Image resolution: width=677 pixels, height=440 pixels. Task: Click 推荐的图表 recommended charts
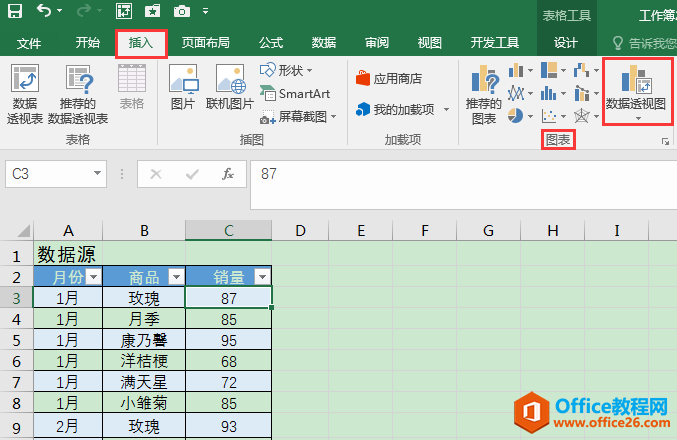[484, 95]
